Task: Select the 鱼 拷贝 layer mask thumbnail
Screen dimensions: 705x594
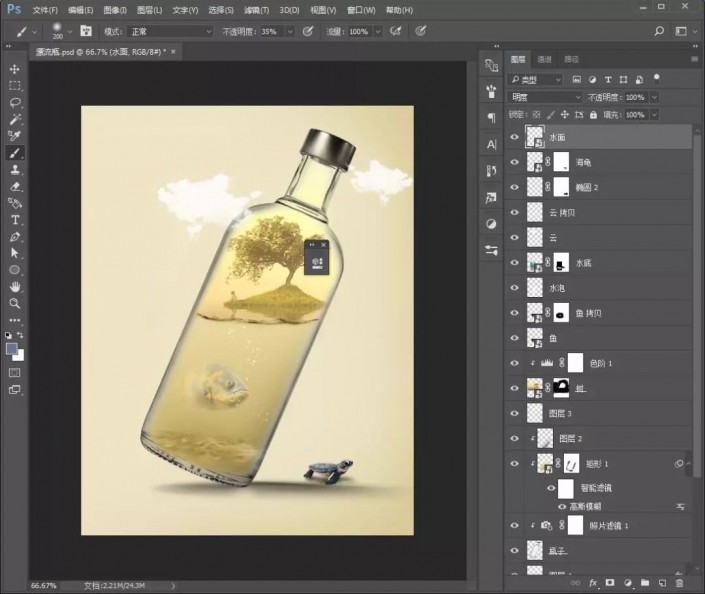Action: point(561,313)
